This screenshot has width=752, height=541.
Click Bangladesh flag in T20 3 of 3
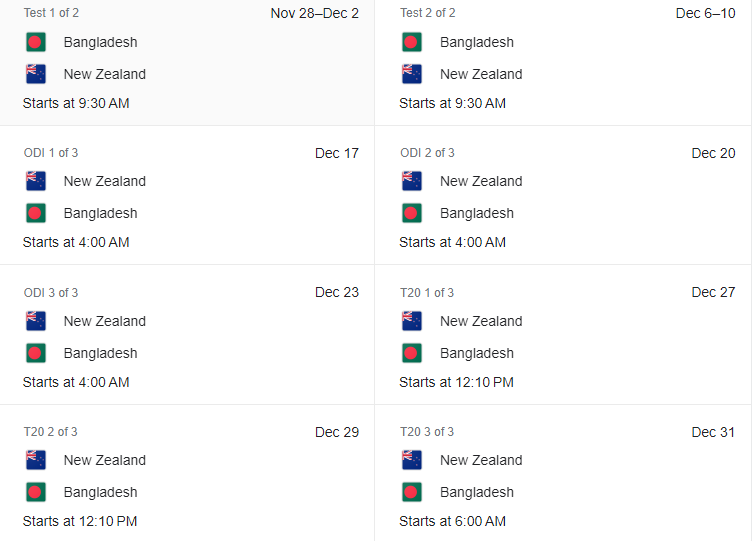[x=412, y=493]
